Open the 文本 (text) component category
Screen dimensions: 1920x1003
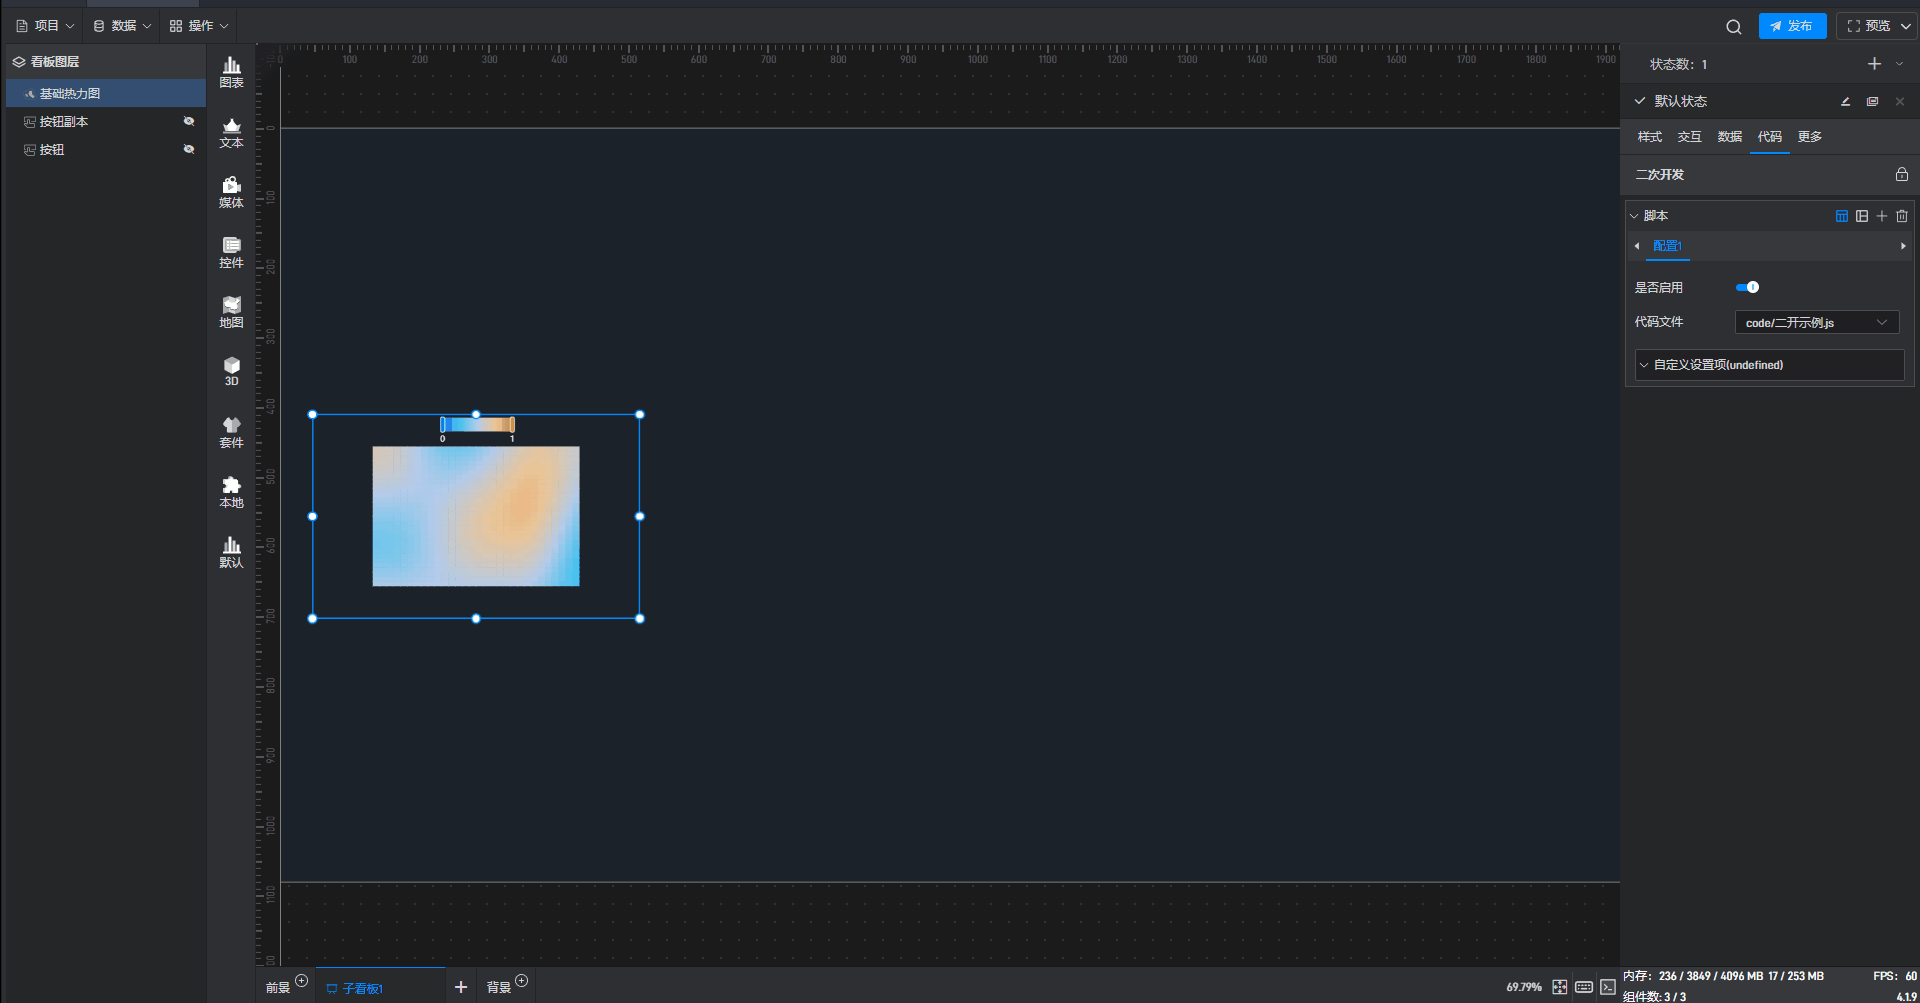[x=231, y=132]
